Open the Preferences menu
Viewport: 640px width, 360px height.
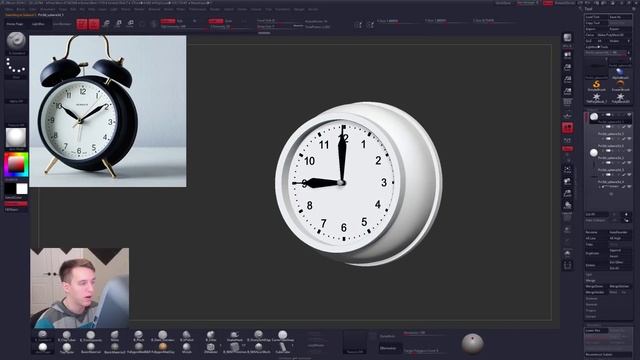[x=198, y=9]
